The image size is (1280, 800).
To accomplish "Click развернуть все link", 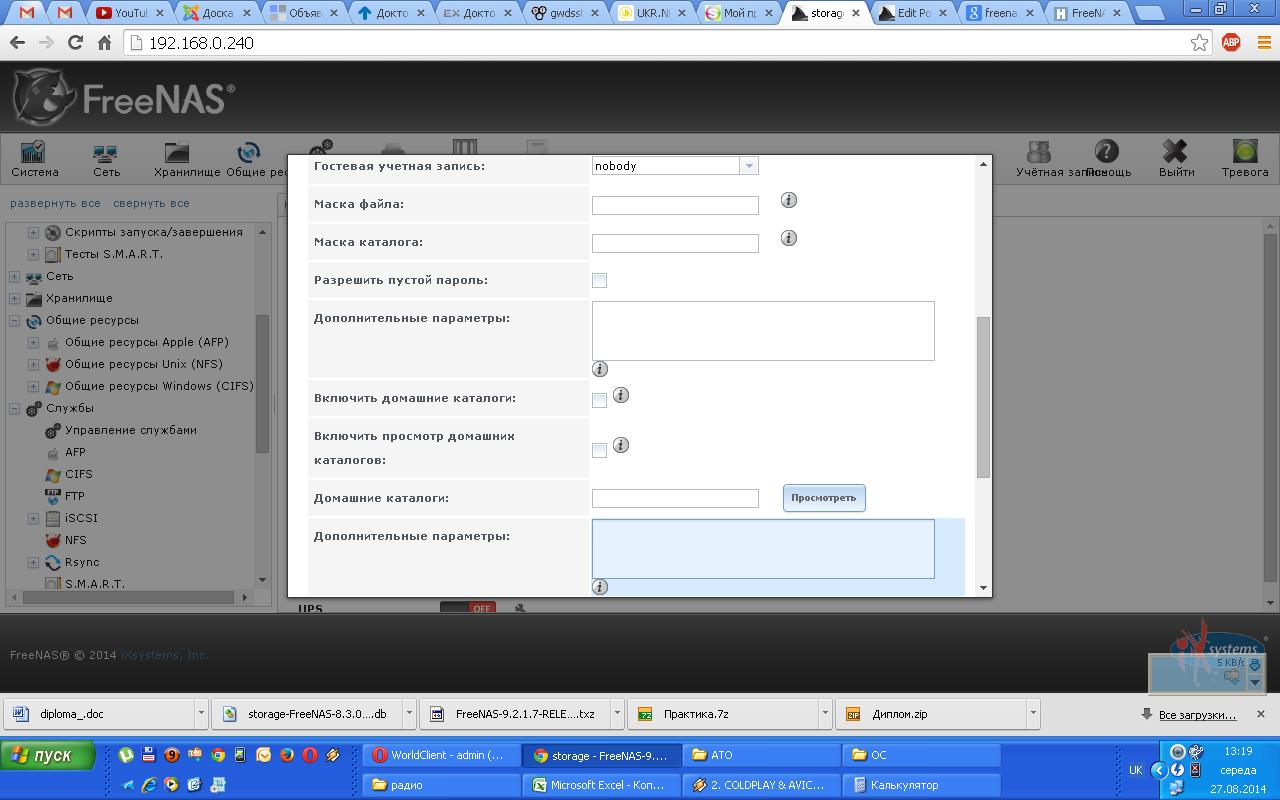I will [x=55, y=203].
